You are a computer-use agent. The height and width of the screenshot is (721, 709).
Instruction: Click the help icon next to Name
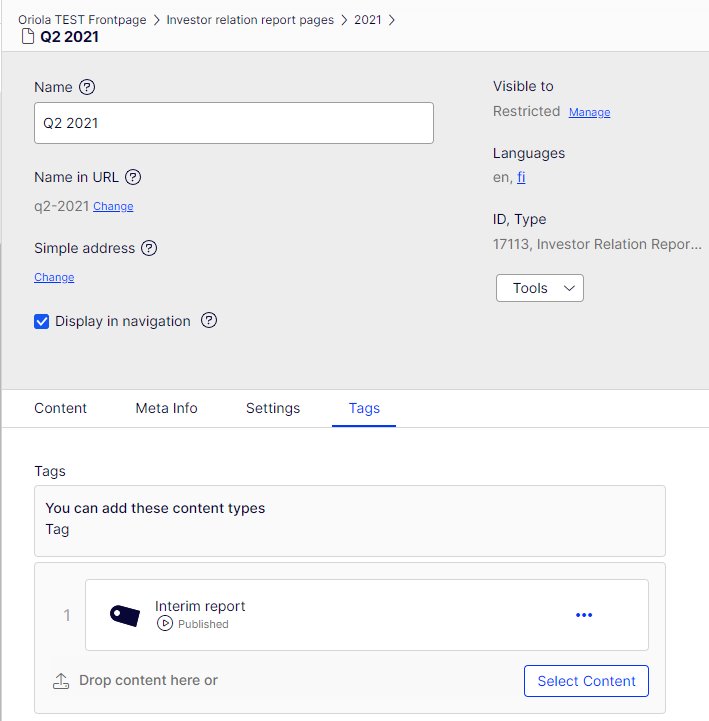[87, 87]
